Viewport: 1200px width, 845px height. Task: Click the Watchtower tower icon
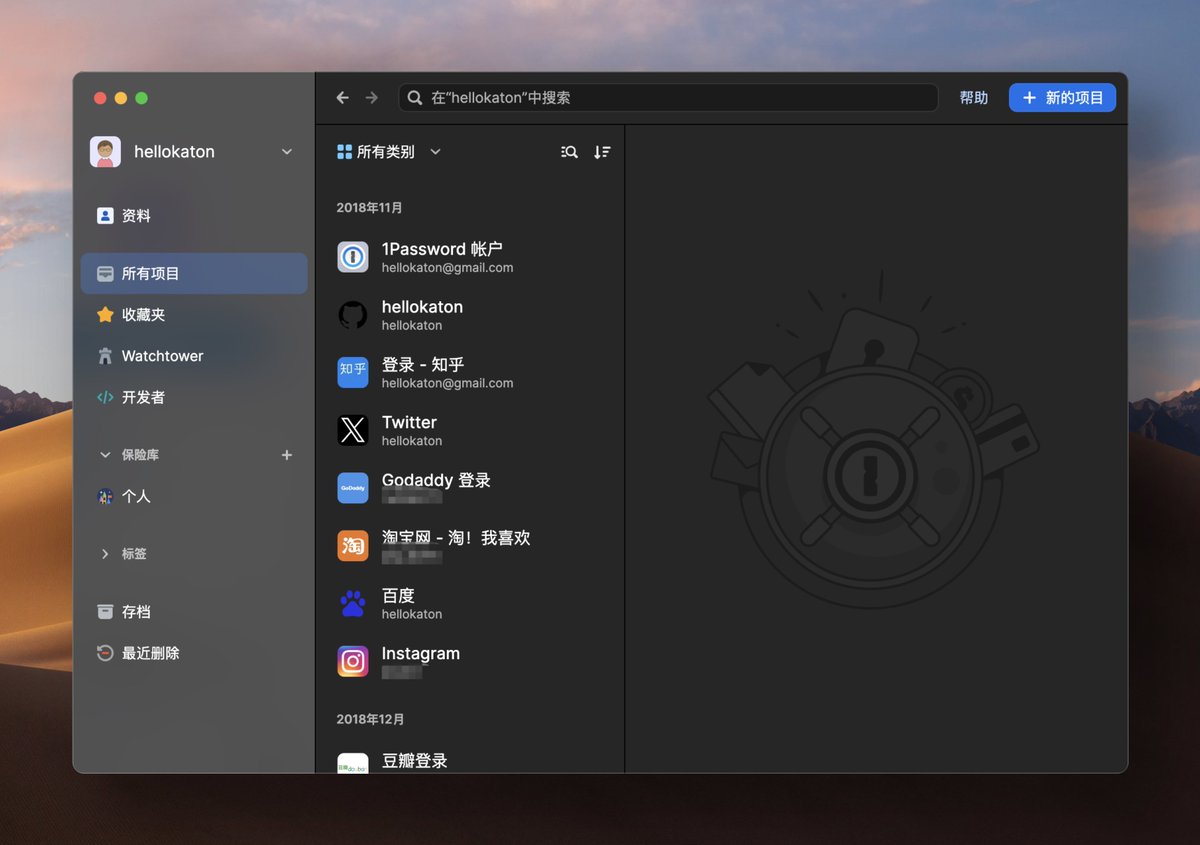tap(105, 356)
